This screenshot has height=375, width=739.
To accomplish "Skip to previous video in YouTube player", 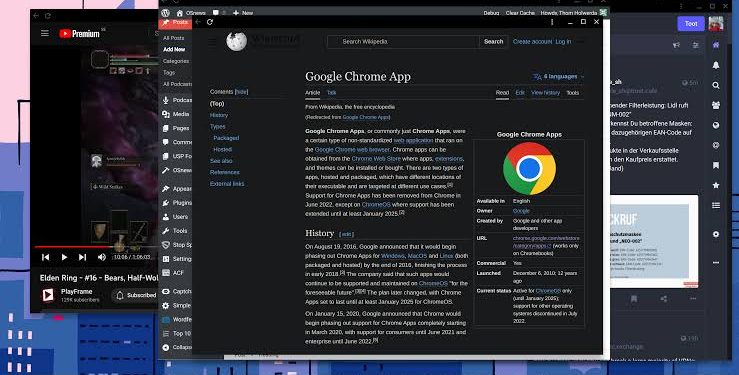I will point(45,257).
